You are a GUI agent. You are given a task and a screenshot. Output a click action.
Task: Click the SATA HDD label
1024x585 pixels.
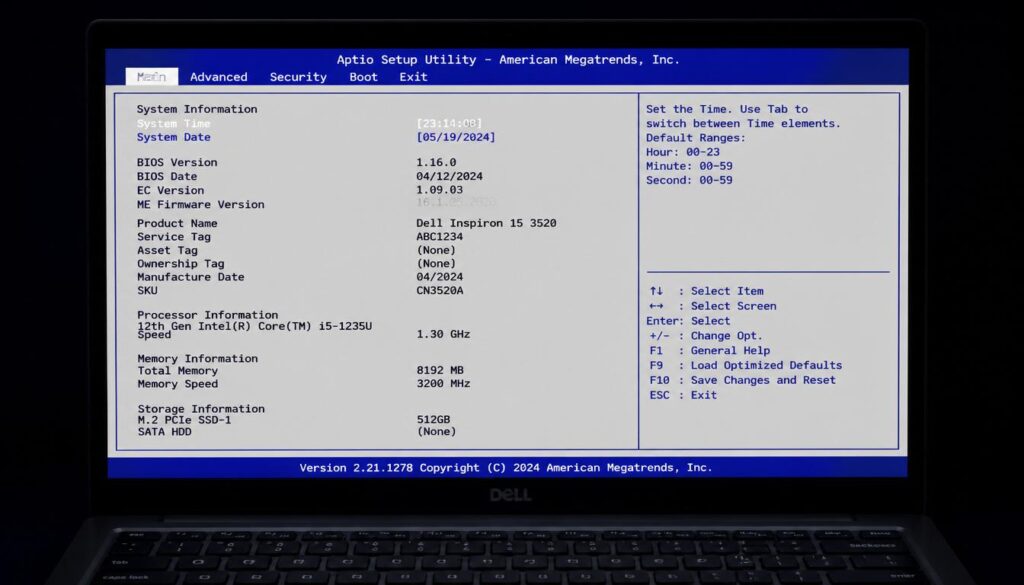165,432
